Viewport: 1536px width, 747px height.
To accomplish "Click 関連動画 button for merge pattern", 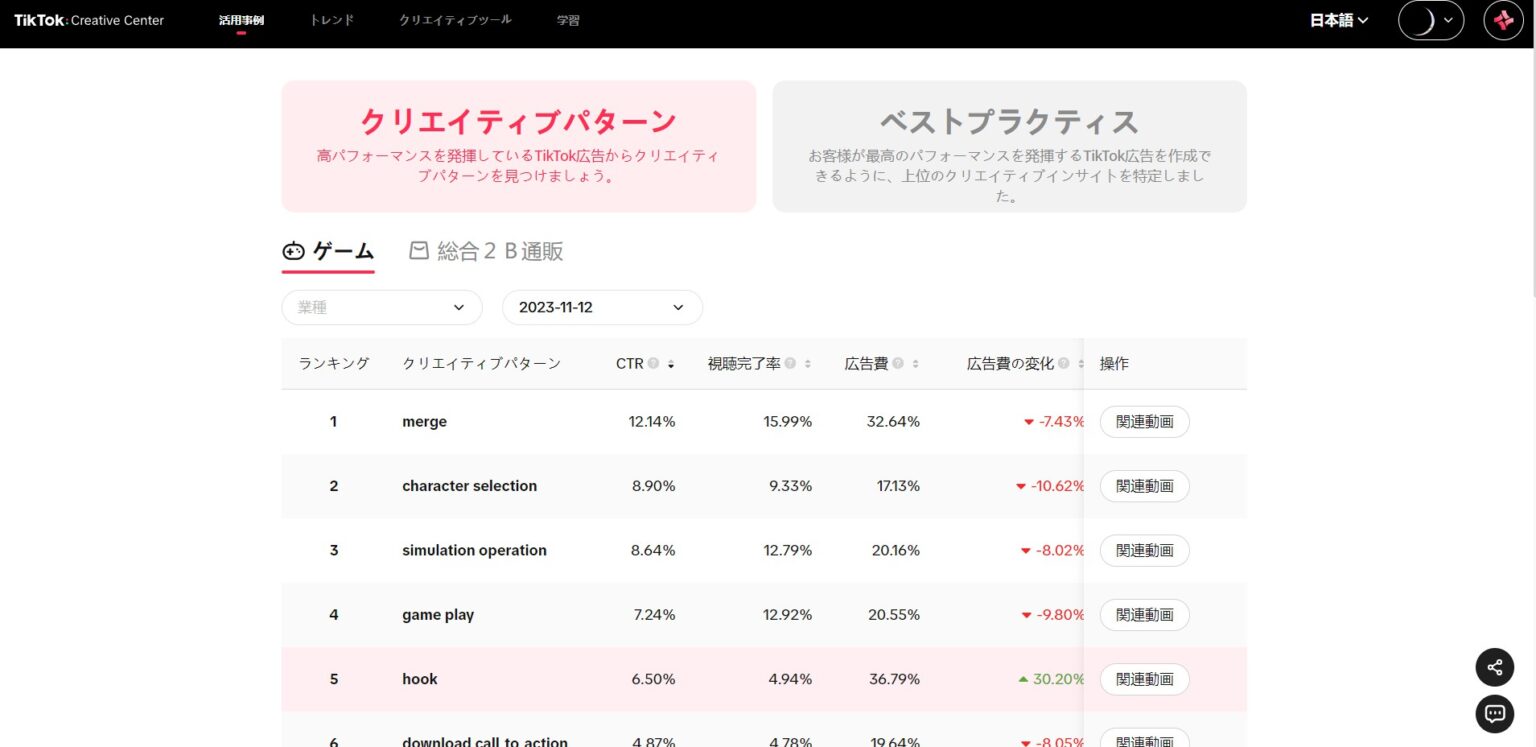I will (1144, 421).
